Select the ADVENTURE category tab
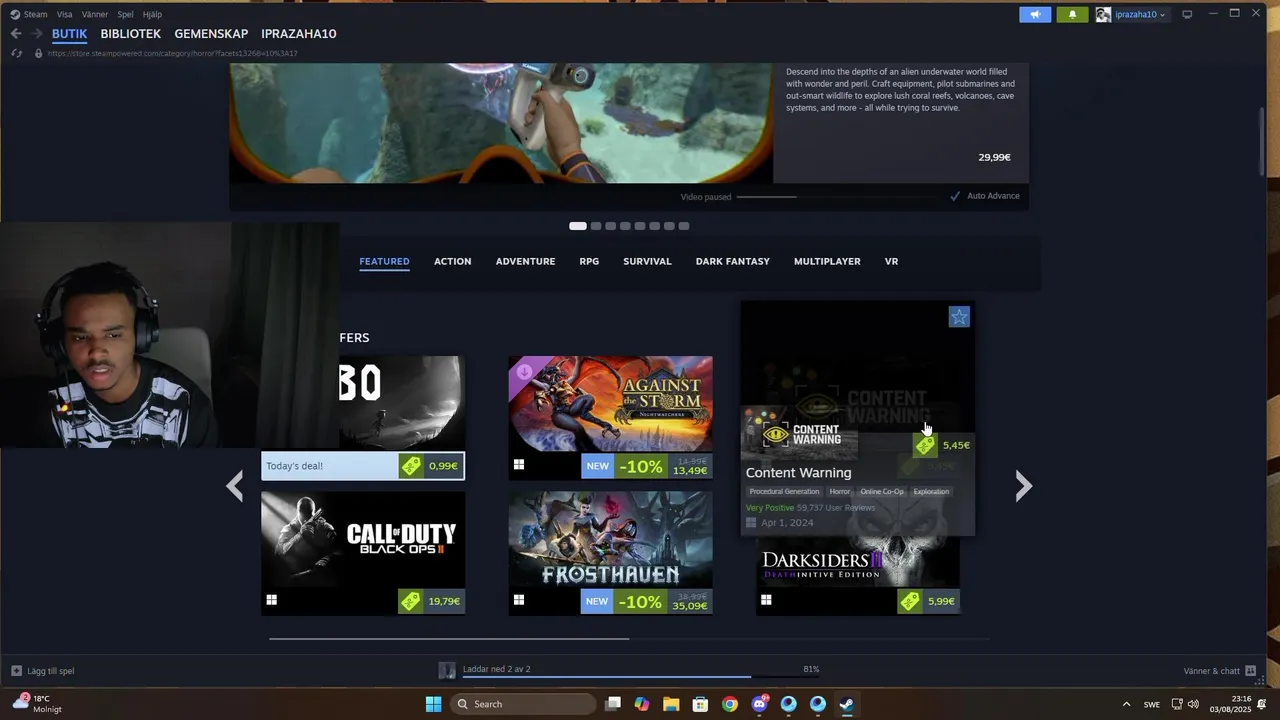The image size is (1280, 720). pyautogui.click(x=526, y=261)
